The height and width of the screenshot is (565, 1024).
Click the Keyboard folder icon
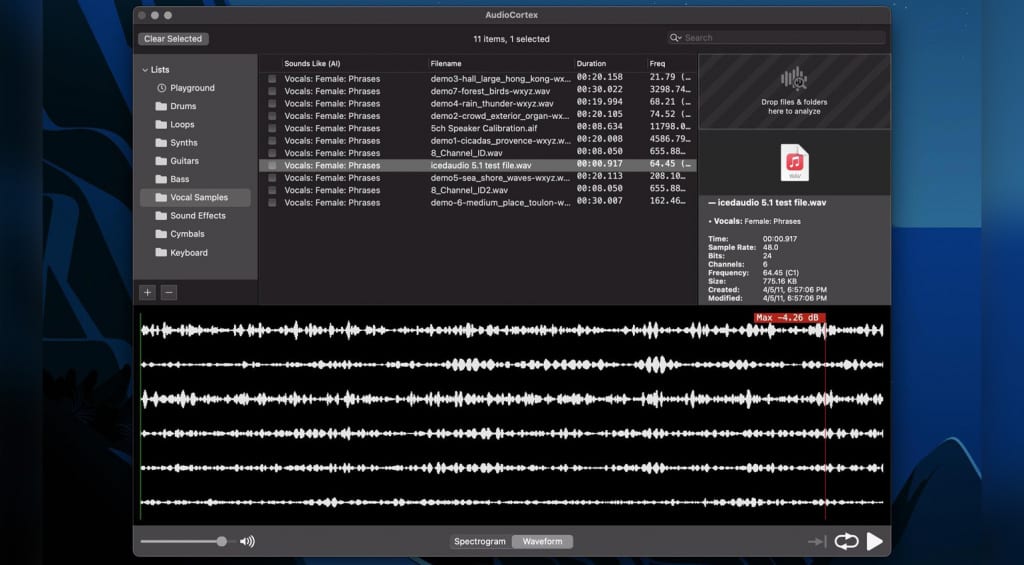(161, 252)
